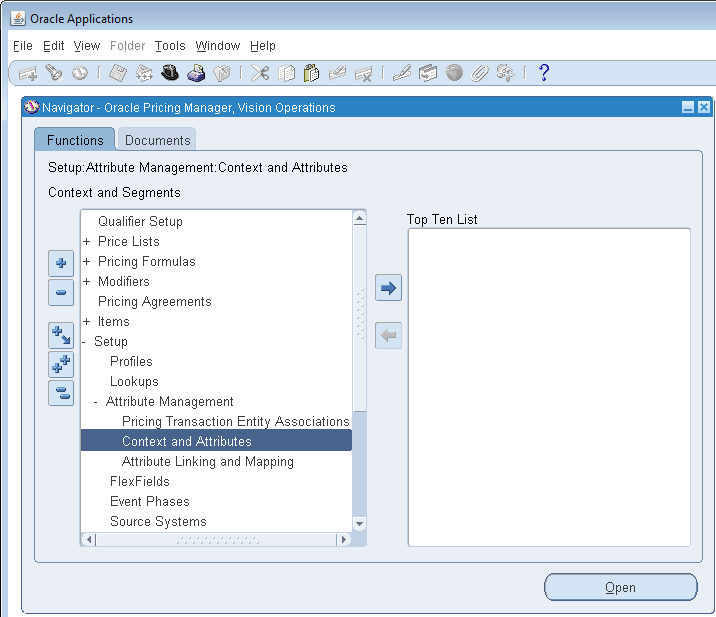Select Profiles under Setup
716x617 pixels.
[131, 361]
